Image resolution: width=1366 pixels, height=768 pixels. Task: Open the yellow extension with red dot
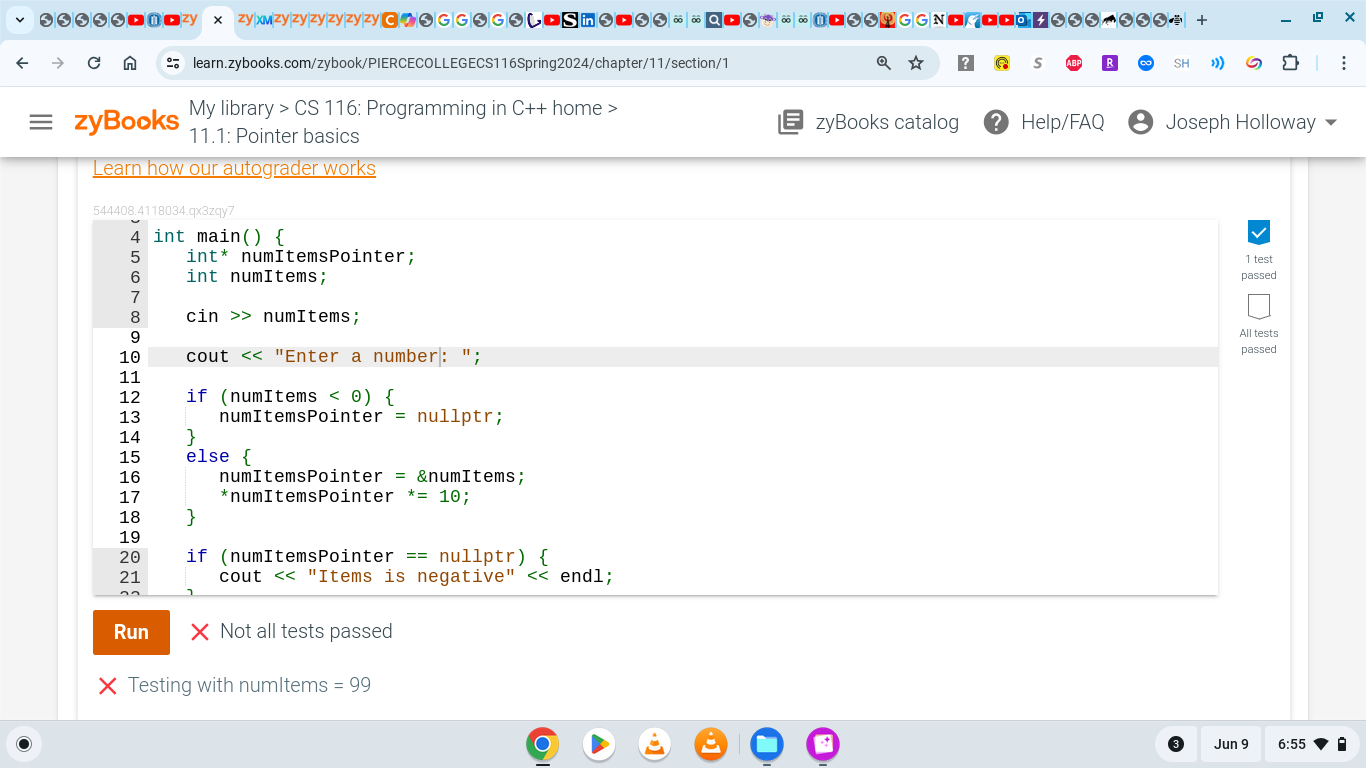click(x=1002, y=63)
